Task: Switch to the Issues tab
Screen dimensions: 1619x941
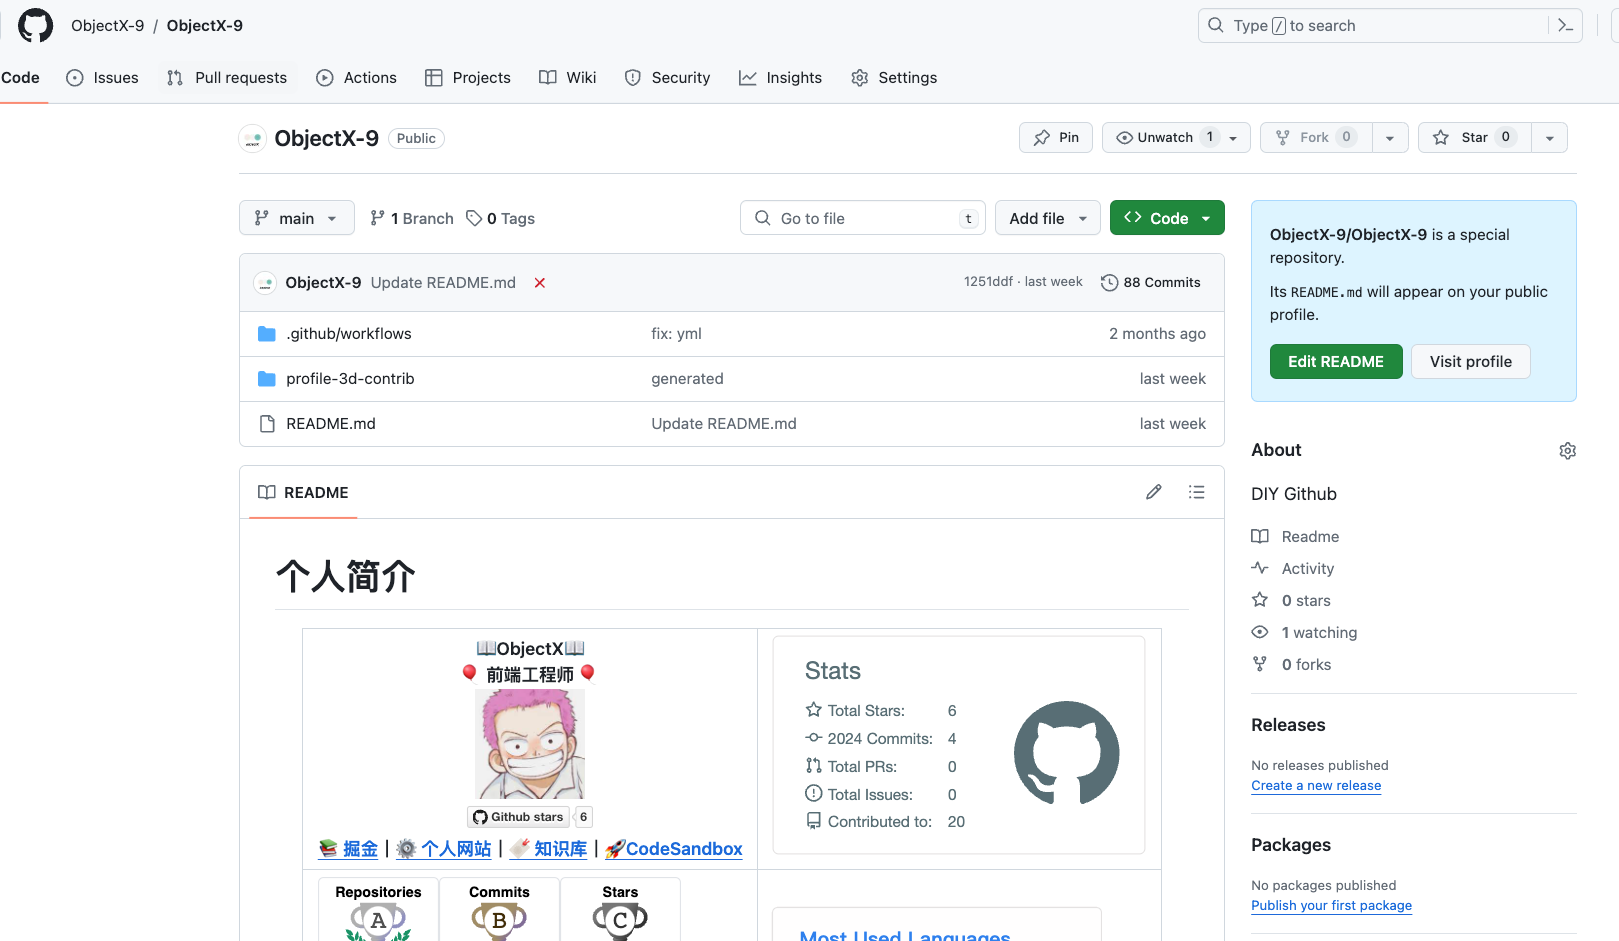Action: click(102, 78)
